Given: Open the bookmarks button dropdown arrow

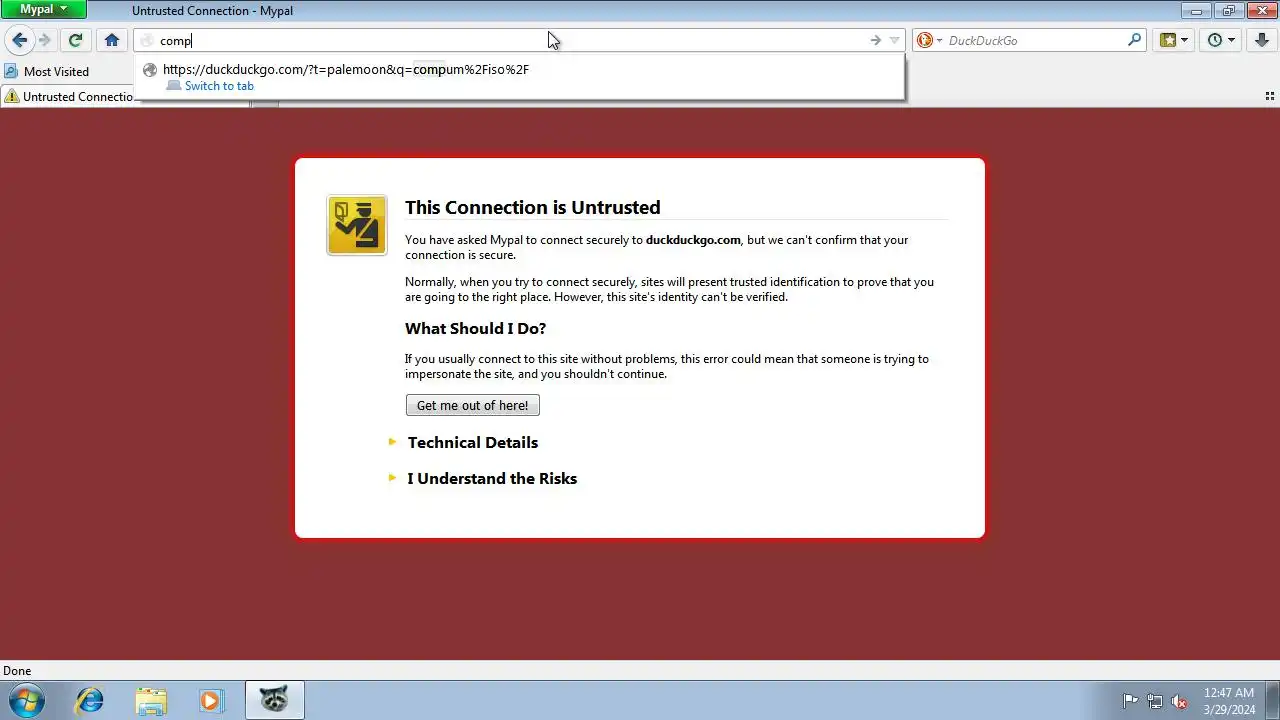Looking at the screenshot, I should 1184,40.
